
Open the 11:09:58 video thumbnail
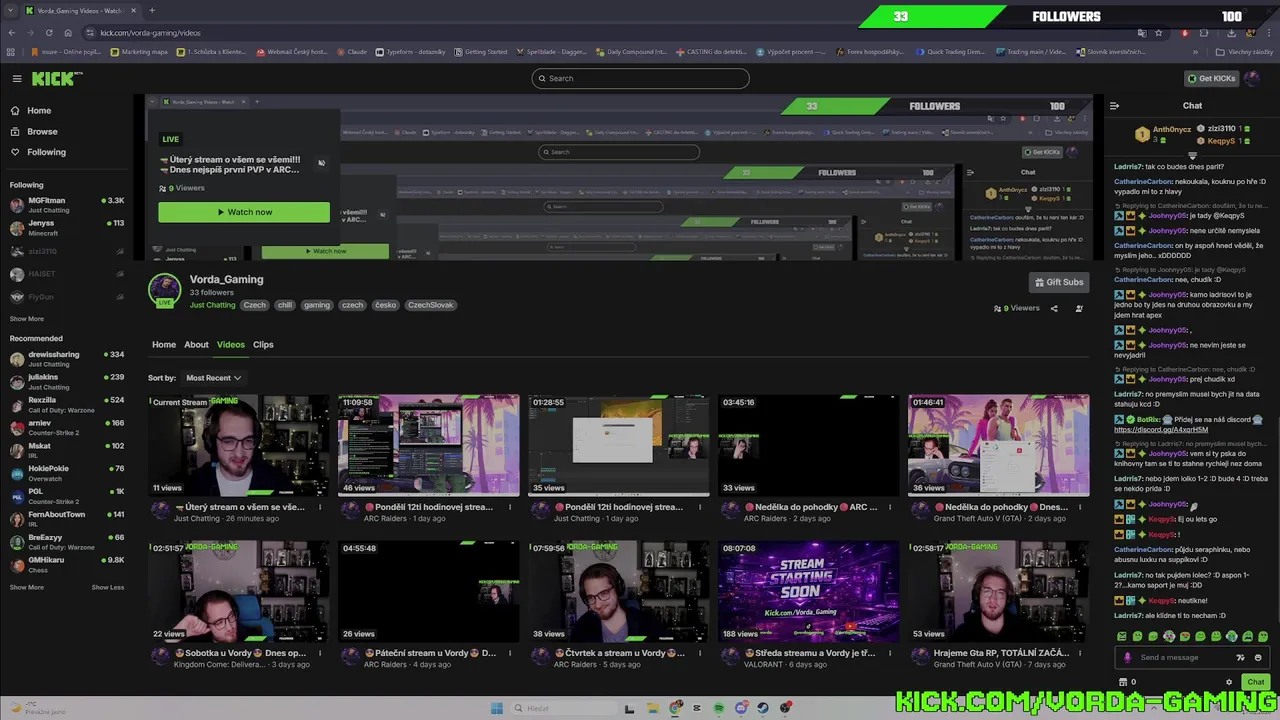[x=429, y=445]
